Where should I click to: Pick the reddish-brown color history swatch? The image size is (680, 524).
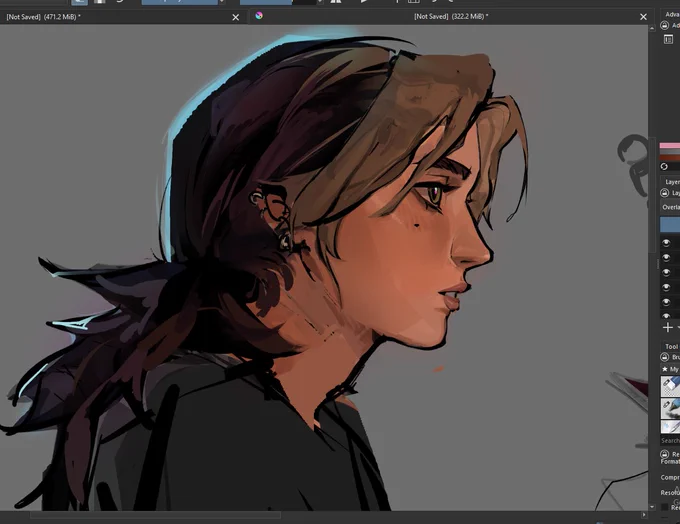(x=670, y=157)
